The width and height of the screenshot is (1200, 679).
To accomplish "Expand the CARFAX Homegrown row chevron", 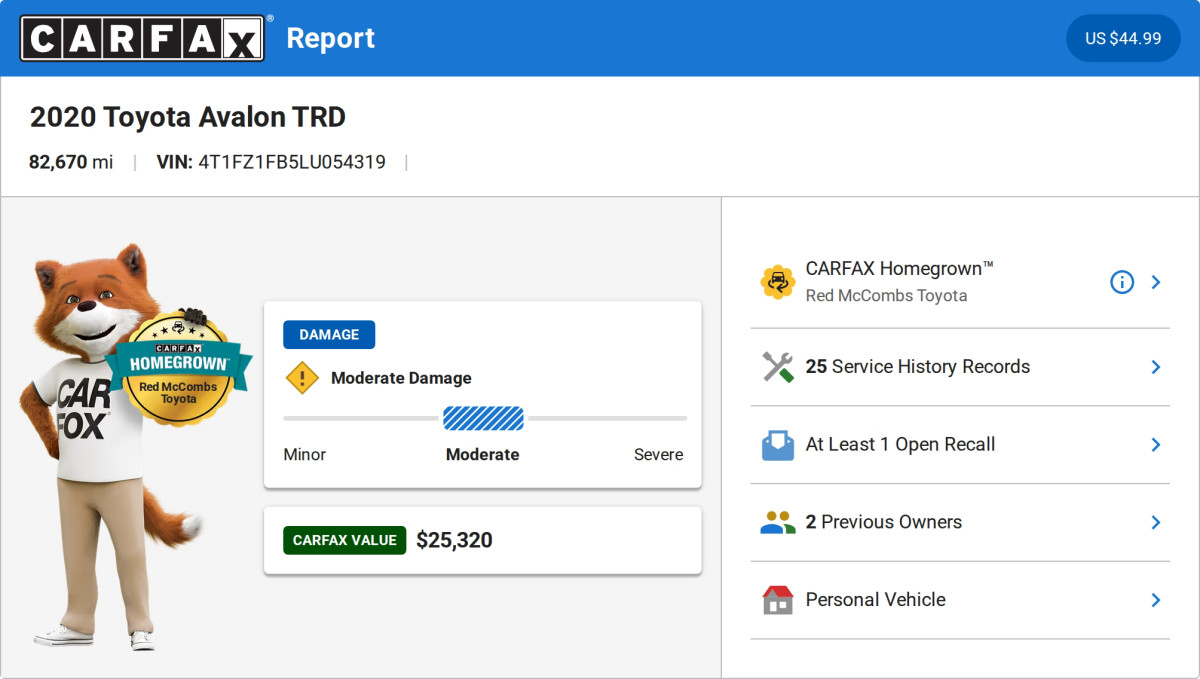I will pyautogui.click(x=1156, y=282).
